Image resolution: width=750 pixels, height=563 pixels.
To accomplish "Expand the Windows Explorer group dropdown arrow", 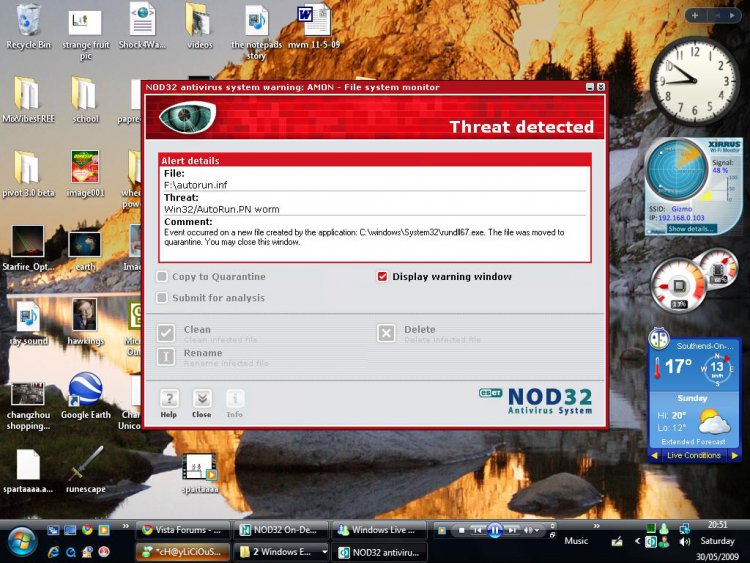I will (324, 552).
